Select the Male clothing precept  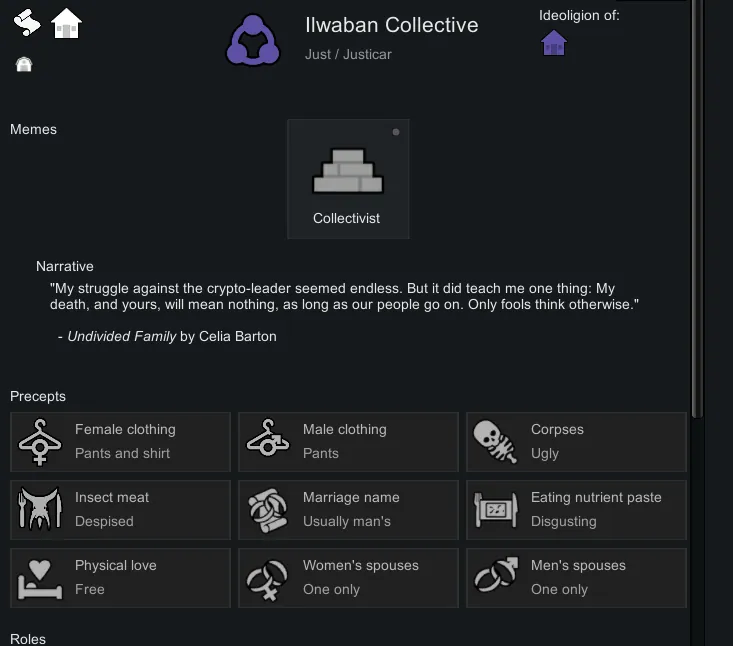348,441
